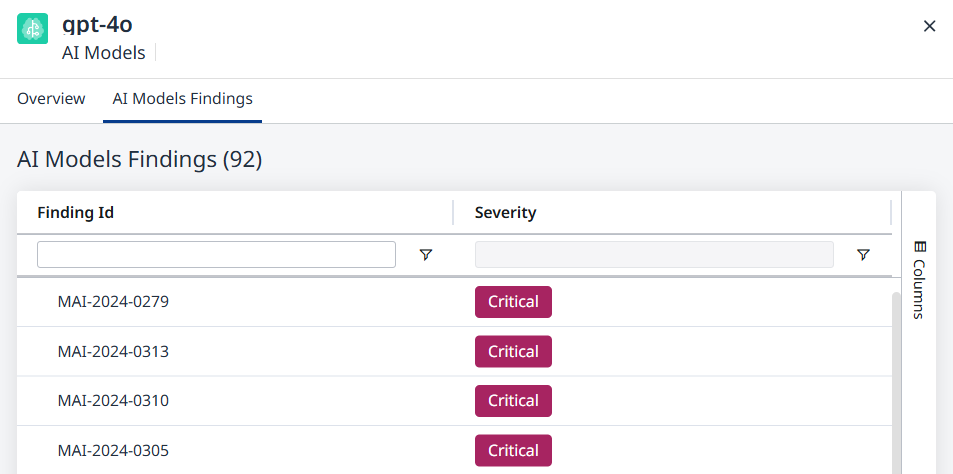
Task: Click the gpt-4o AI model brain icon
Action: 33,28
